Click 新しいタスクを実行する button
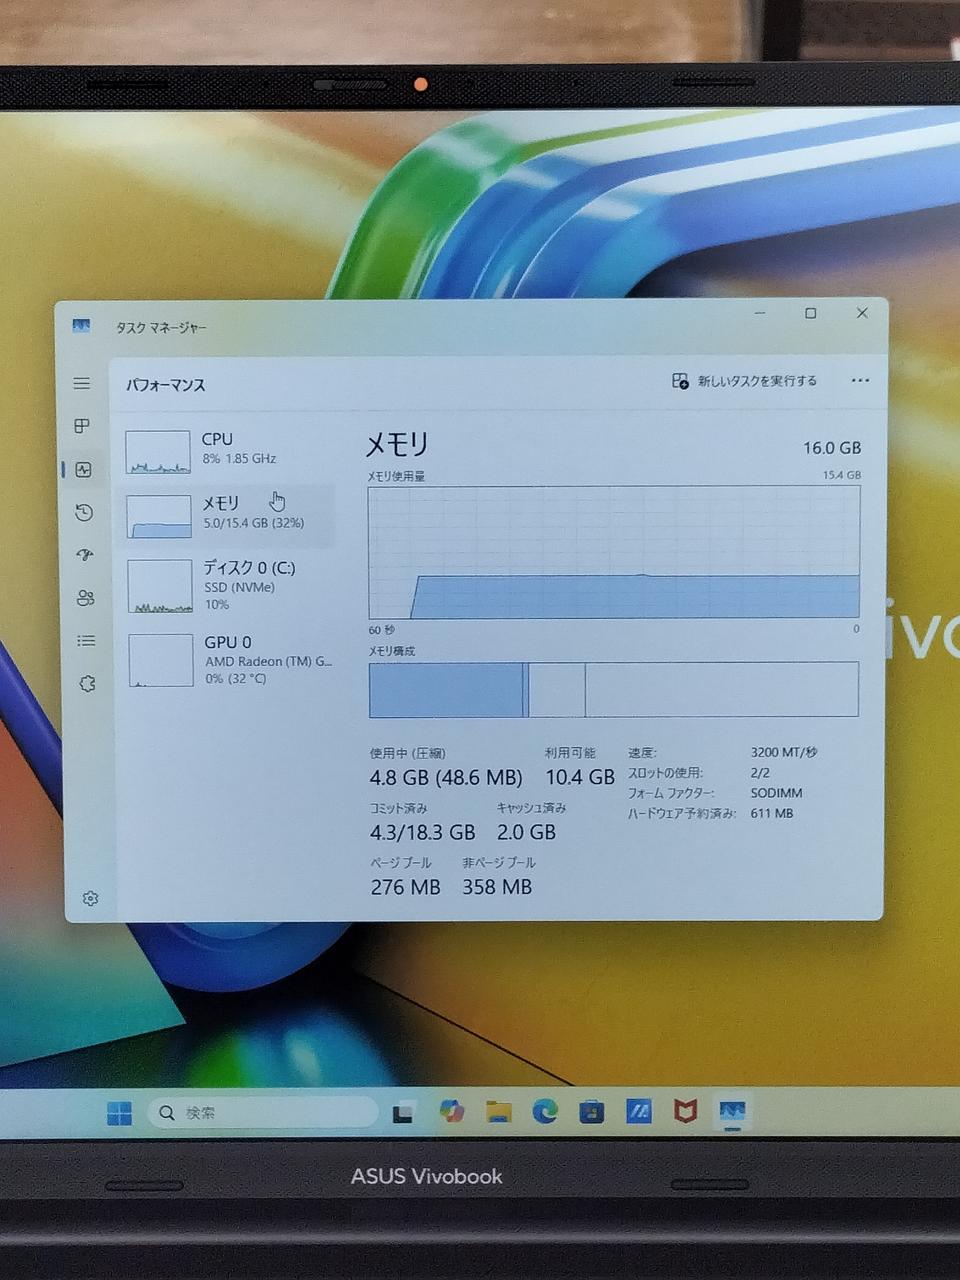Screen dimensions: 960x1280 point(745,381)
